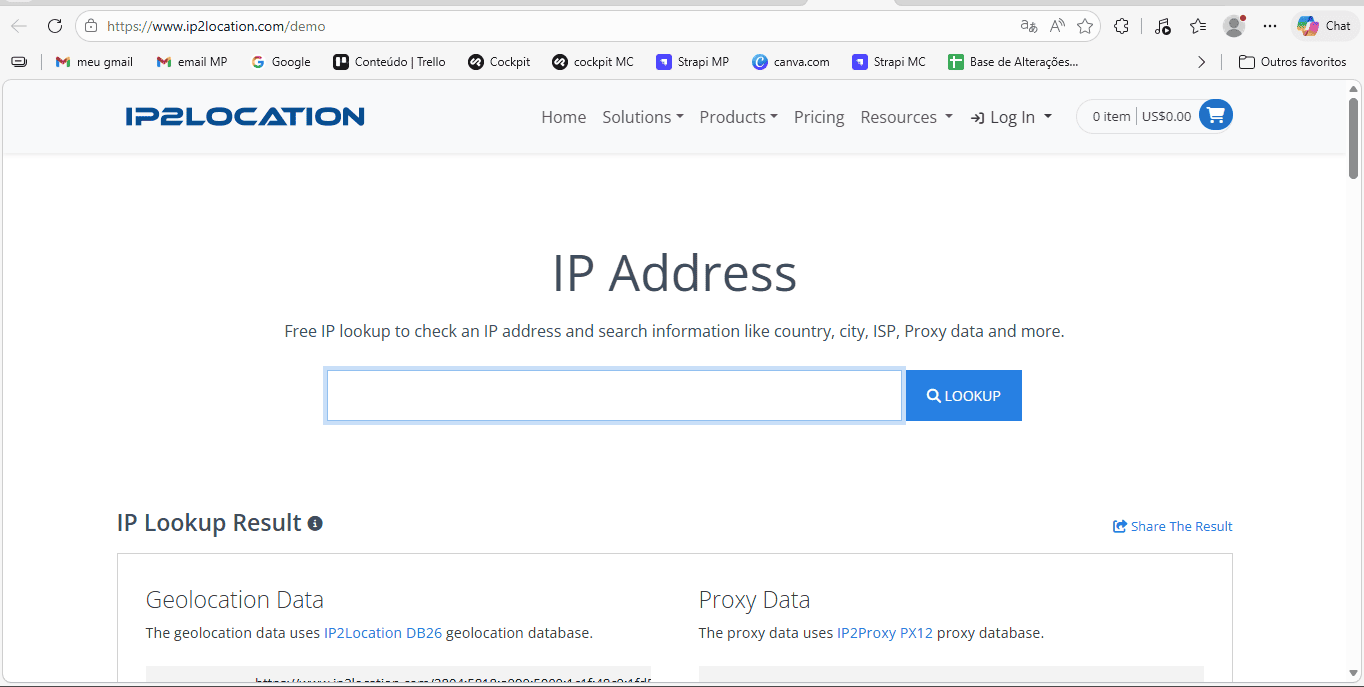The height and width of the screenshot is (687, 1364).
Task: Open Outros favoritos folder
Action: tap(1292, 62)
